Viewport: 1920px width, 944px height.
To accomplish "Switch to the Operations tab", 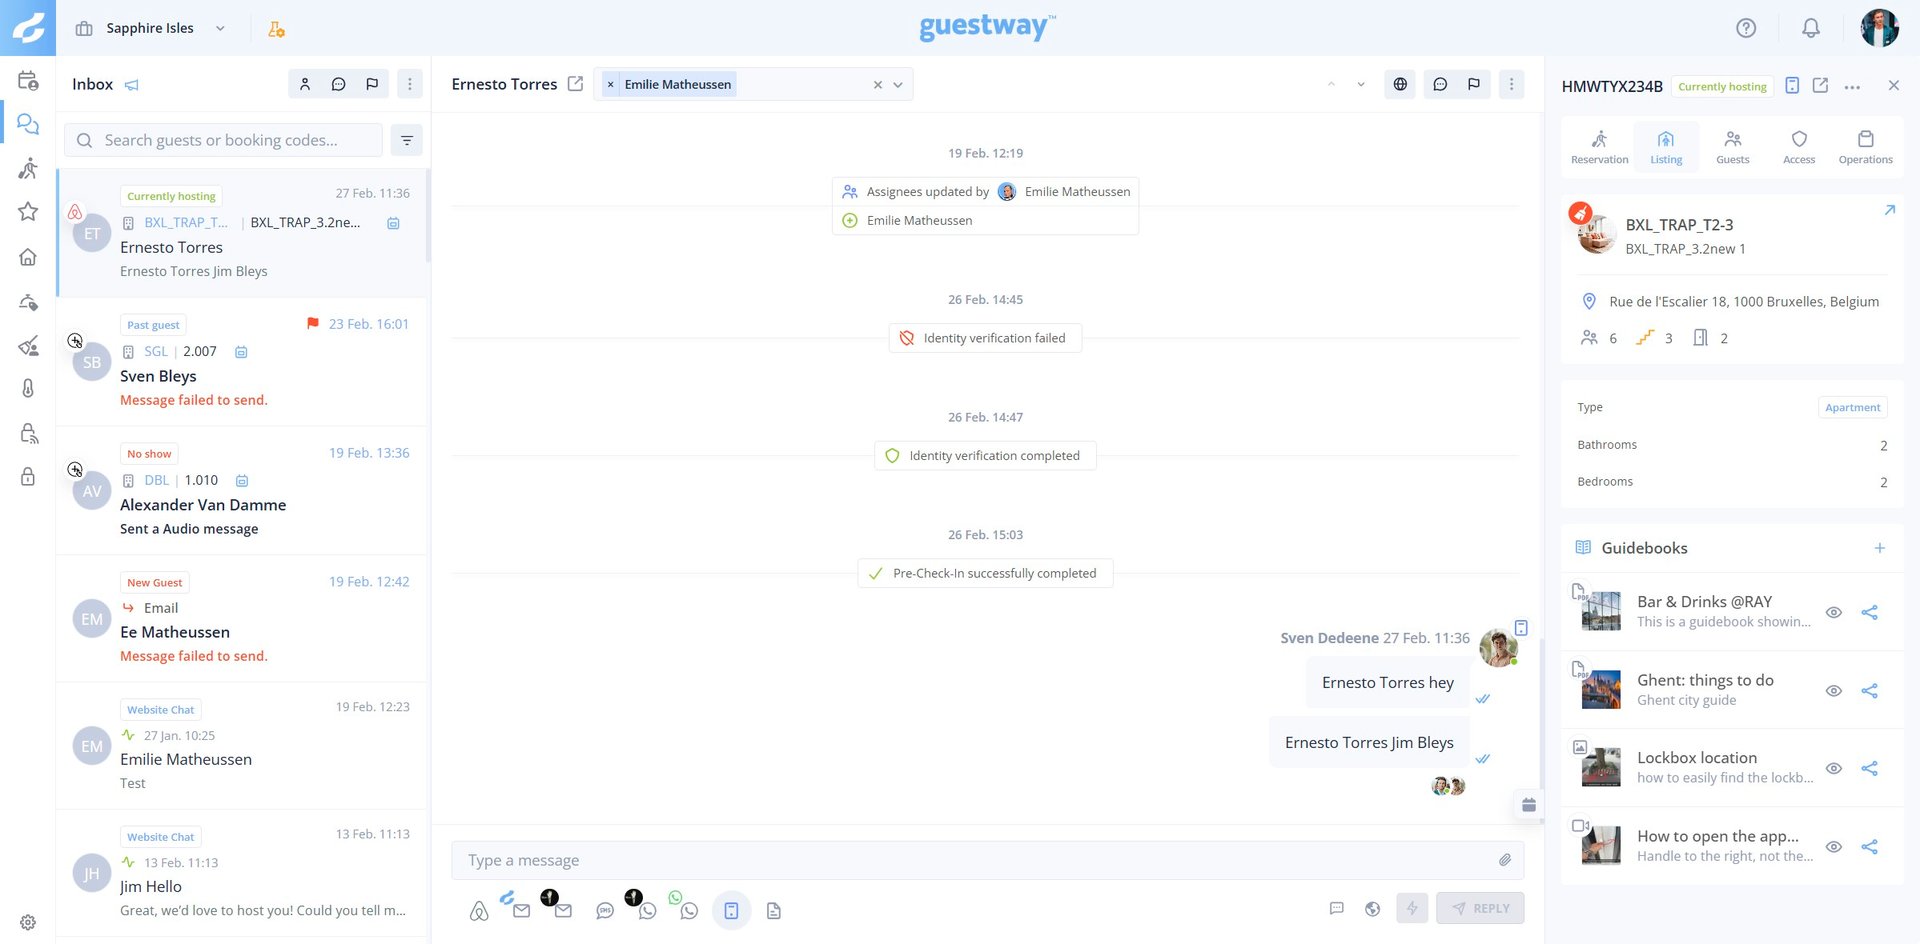I will coord(1865,146).
